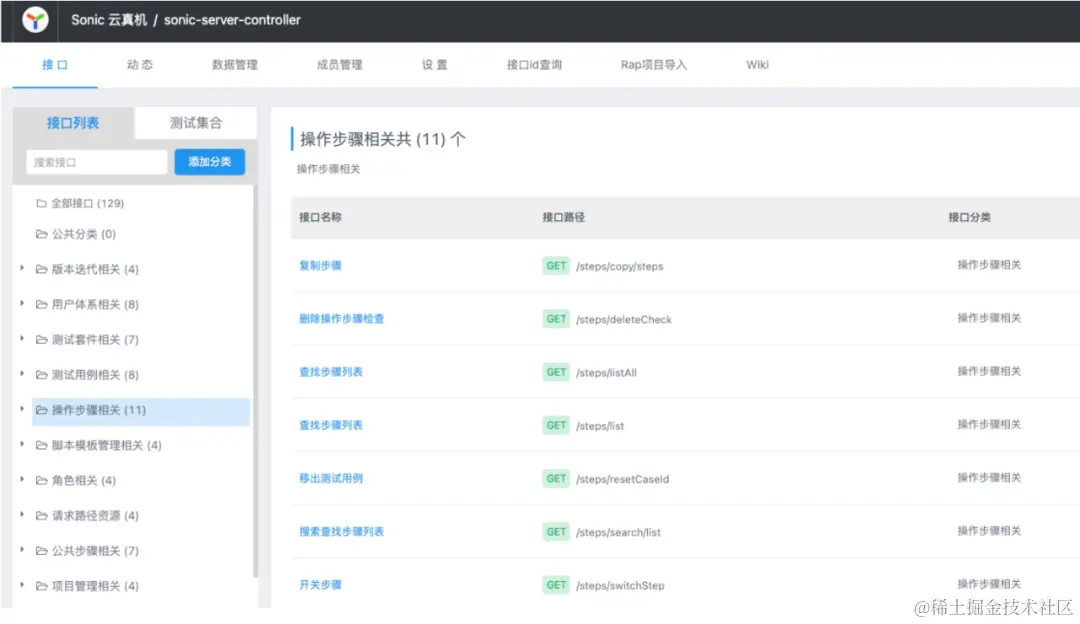Click sonic-server-controller breadcrumb
The width and height of the screenshot is (1080, 624).
click(x=232, y=20)
